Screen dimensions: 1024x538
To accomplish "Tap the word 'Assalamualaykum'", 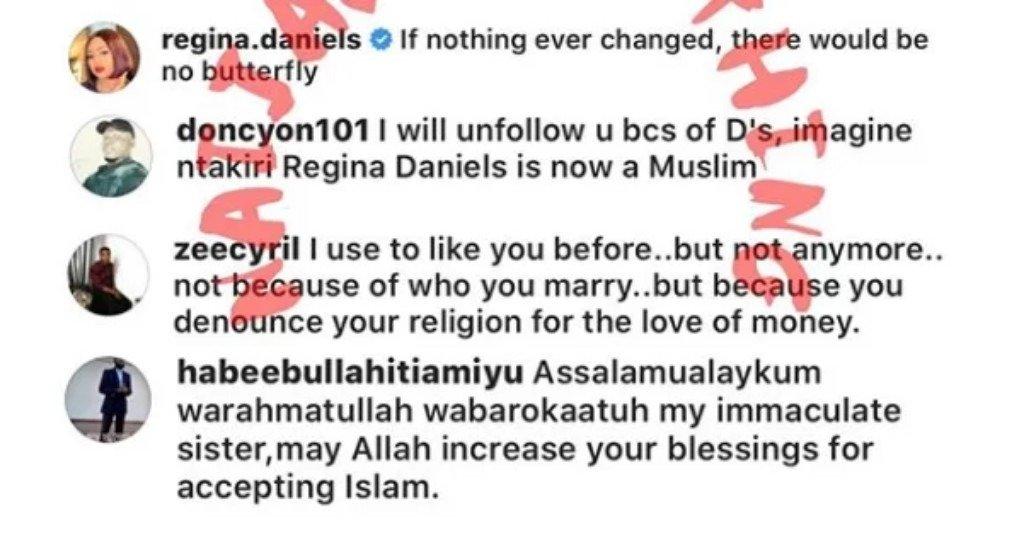I will point(677,373).
